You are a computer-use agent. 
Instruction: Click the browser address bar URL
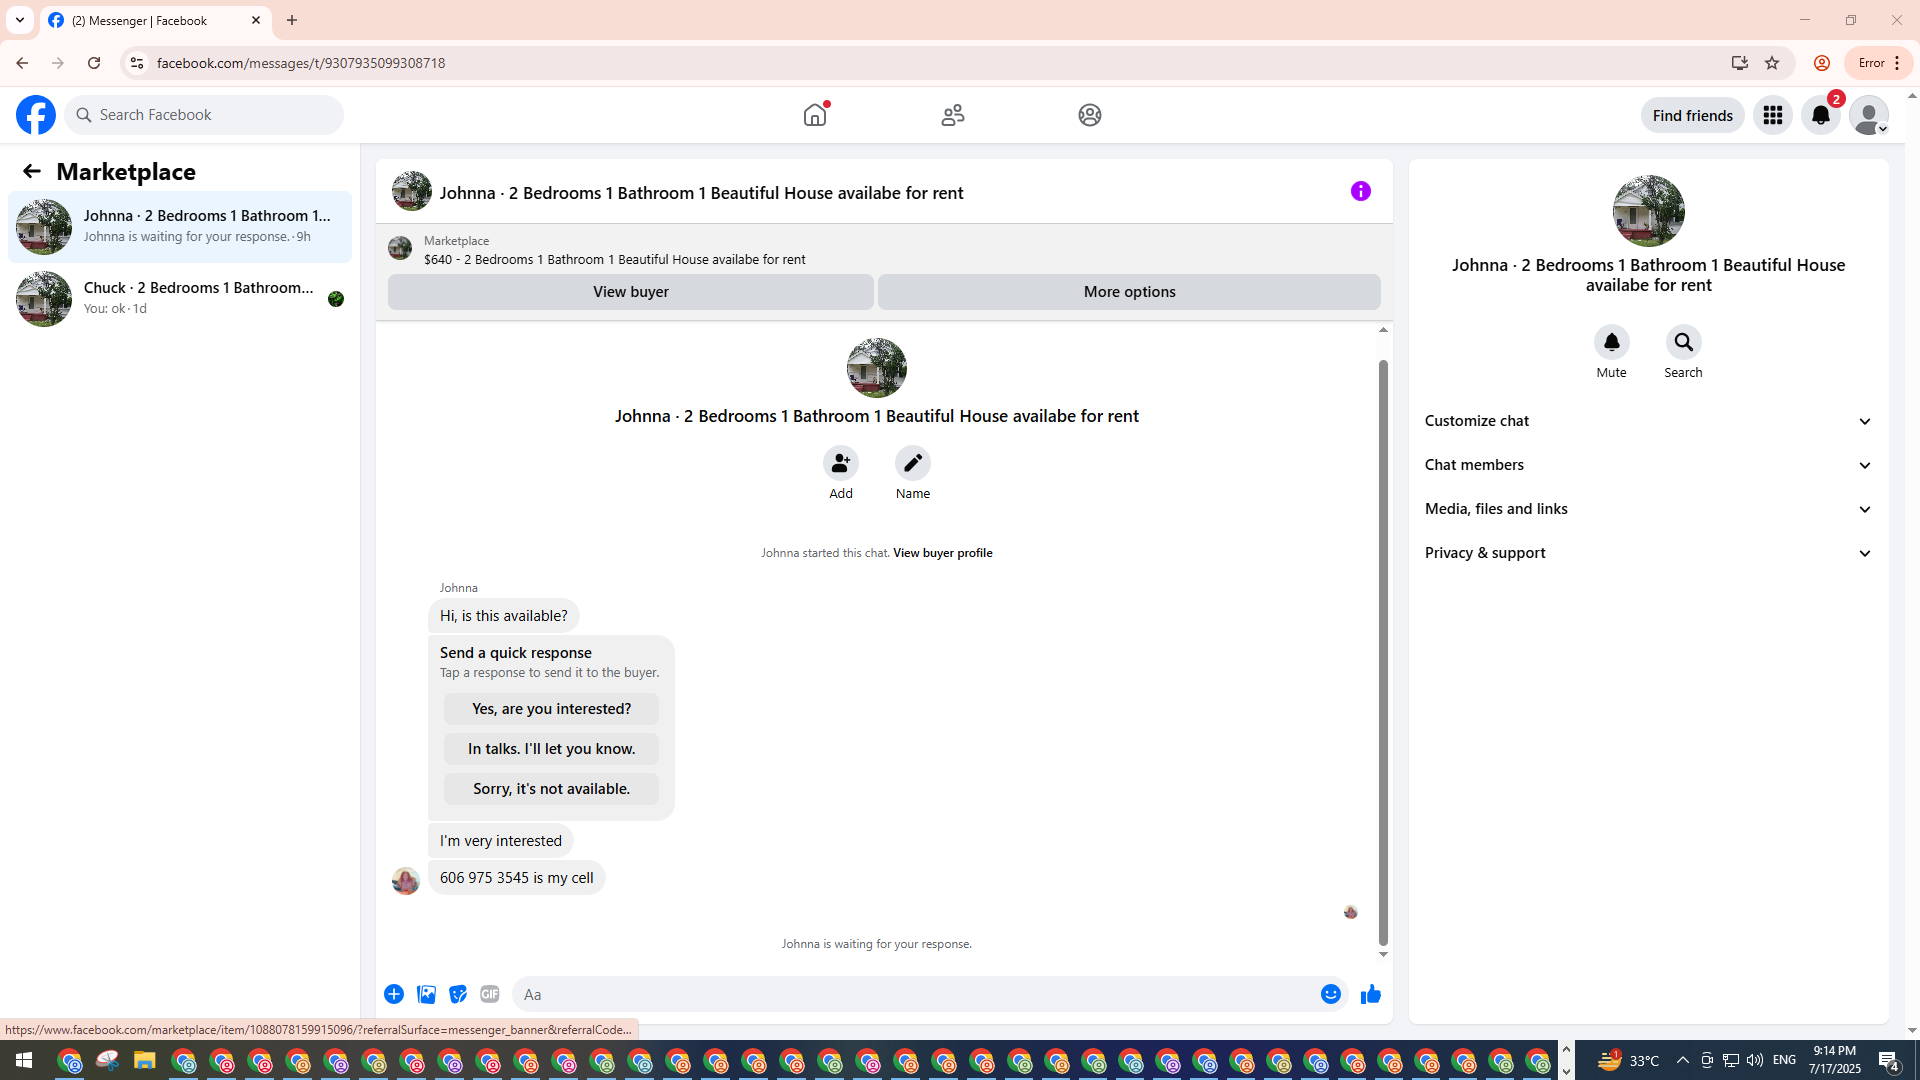pyautogui.click(x=301, y=63)
